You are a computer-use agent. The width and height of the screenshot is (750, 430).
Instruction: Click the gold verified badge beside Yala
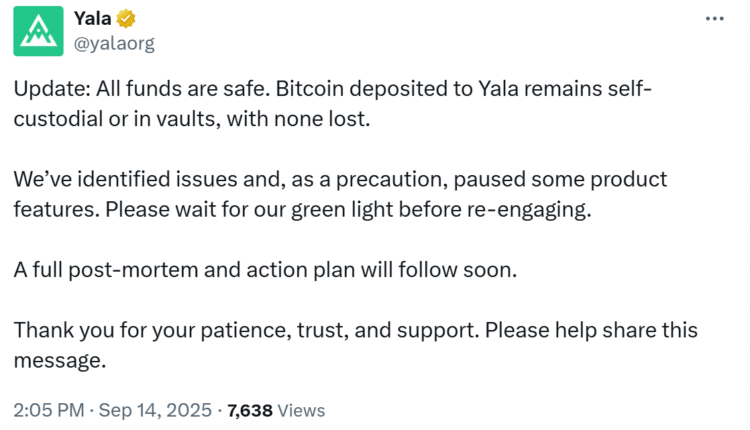[127, 19]
